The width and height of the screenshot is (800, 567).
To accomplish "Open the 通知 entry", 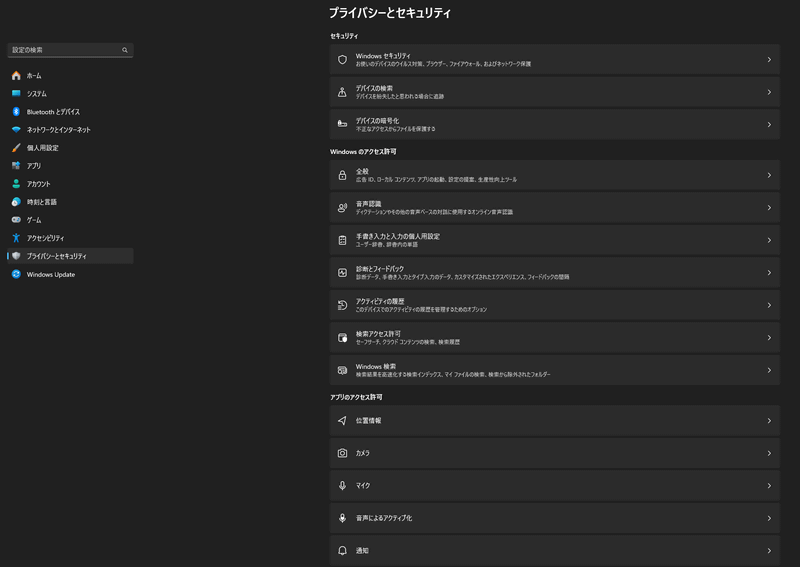I will (555, 551).
